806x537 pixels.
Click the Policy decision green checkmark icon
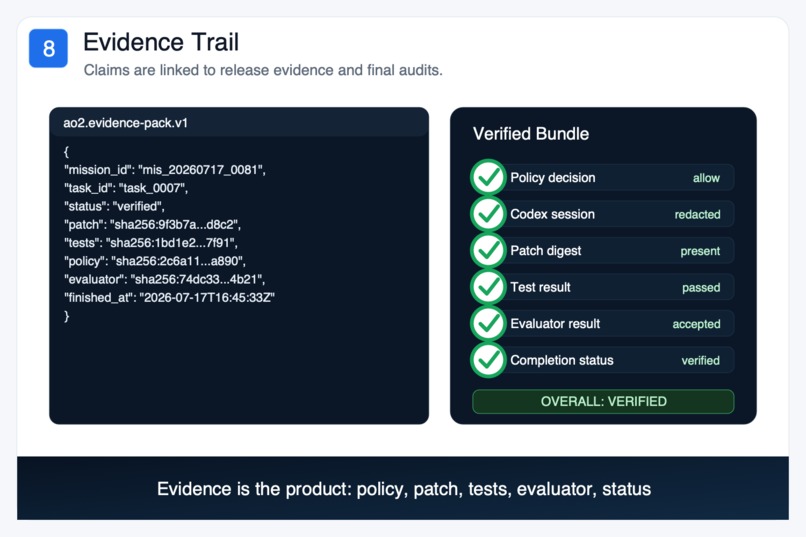[x=488, y=177]
